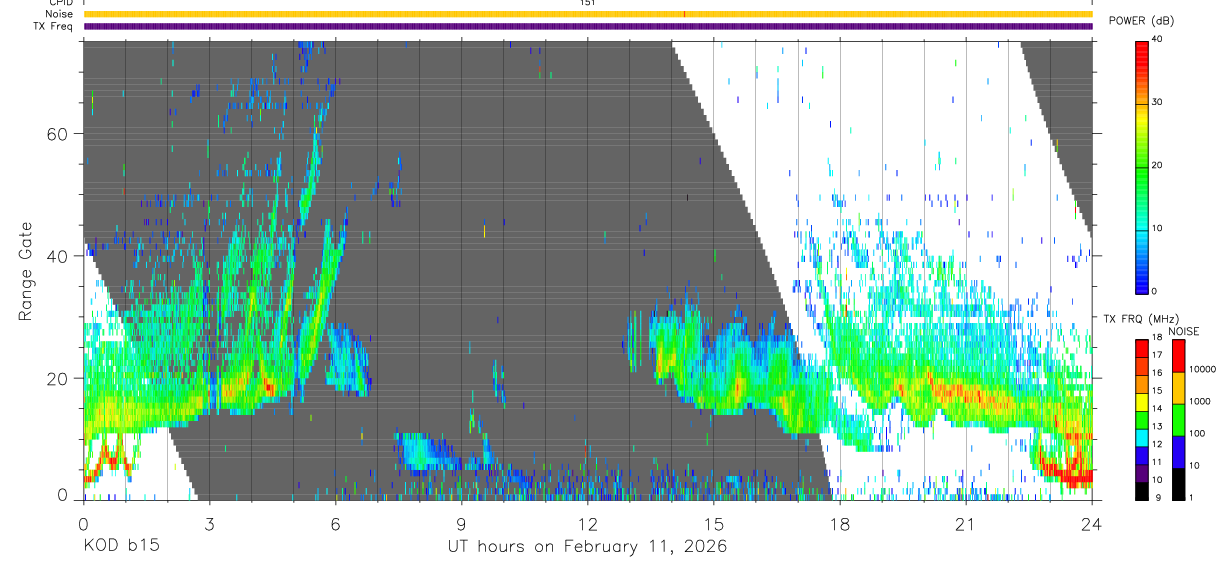Click the purple 10-11 MHz swatch in the TX FRQ legend
Viewport: 1228px width, 567px height.
(1141, 473)
